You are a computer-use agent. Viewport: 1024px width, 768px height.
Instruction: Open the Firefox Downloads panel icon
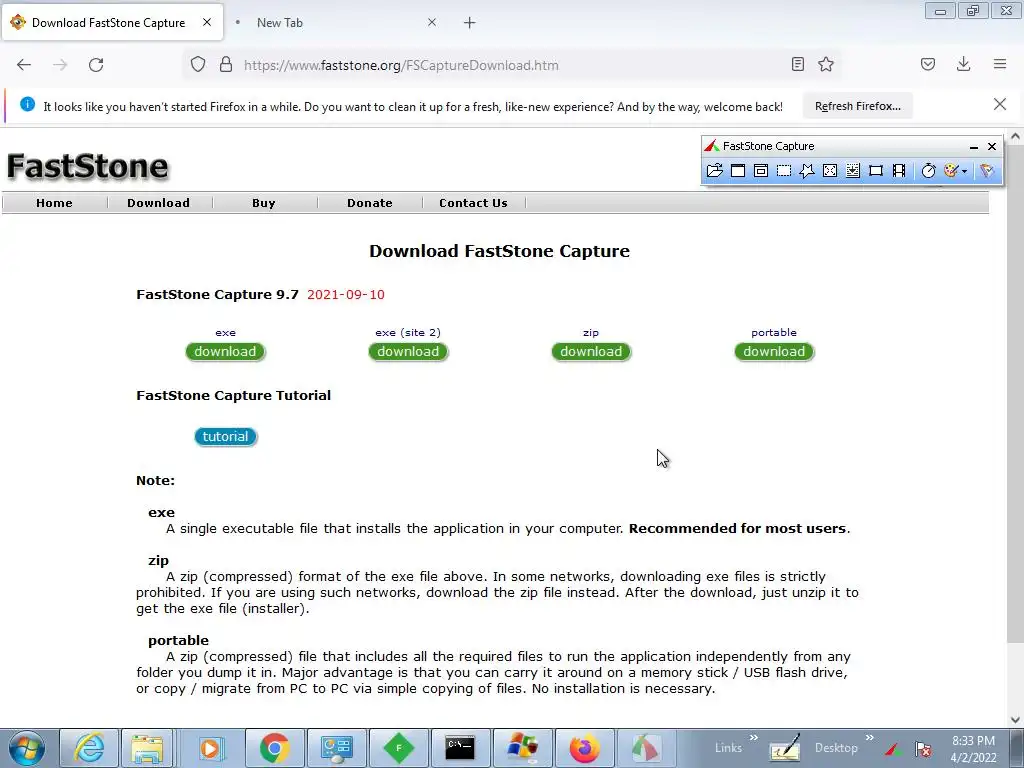click(963, 64)
